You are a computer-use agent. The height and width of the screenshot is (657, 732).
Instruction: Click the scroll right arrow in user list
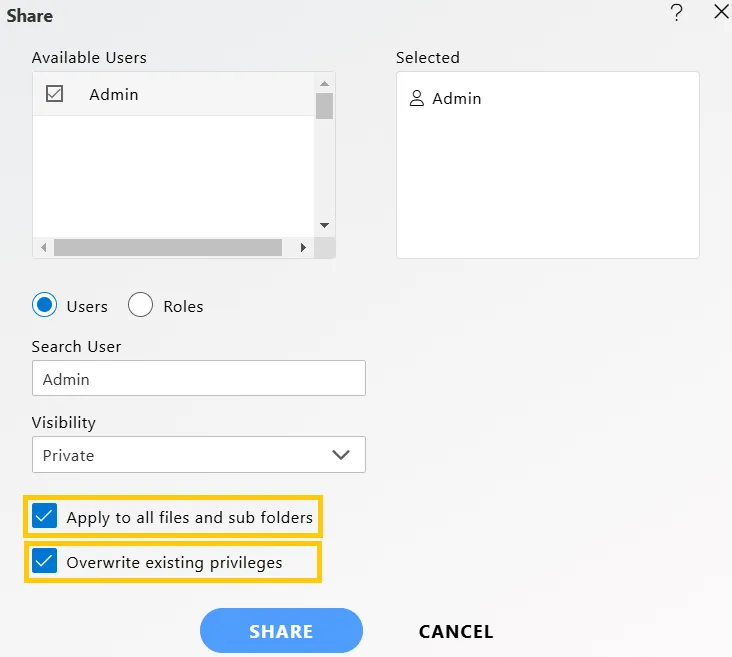click(303, 247)
